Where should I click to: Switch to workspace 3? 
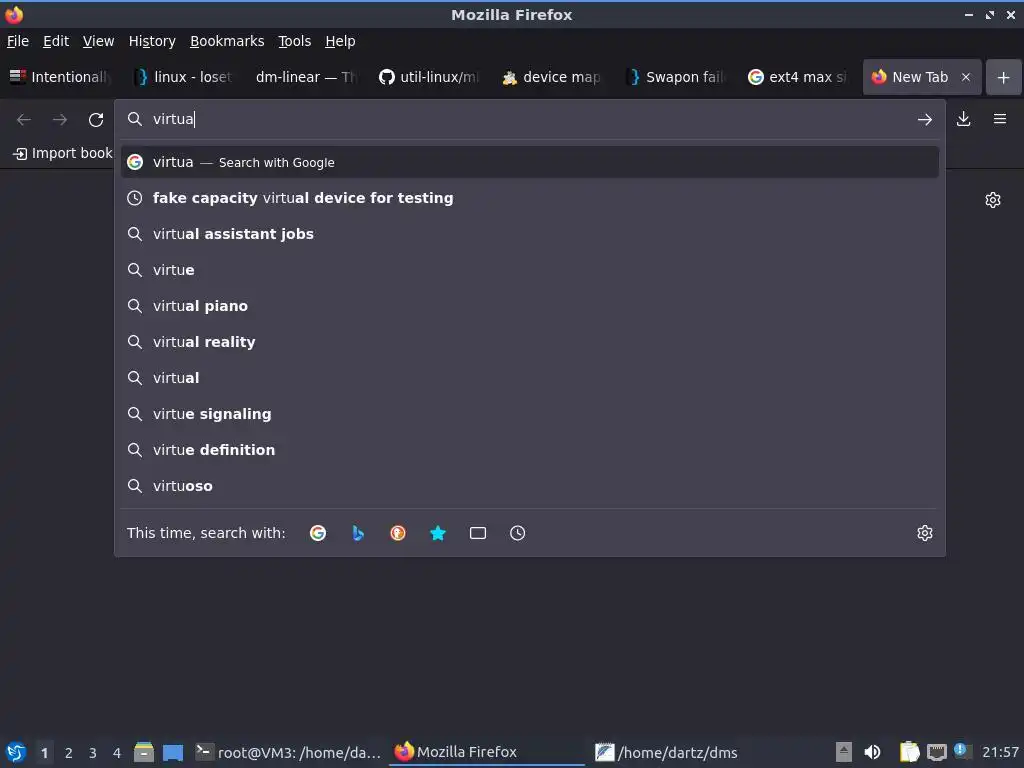[93, 753]
